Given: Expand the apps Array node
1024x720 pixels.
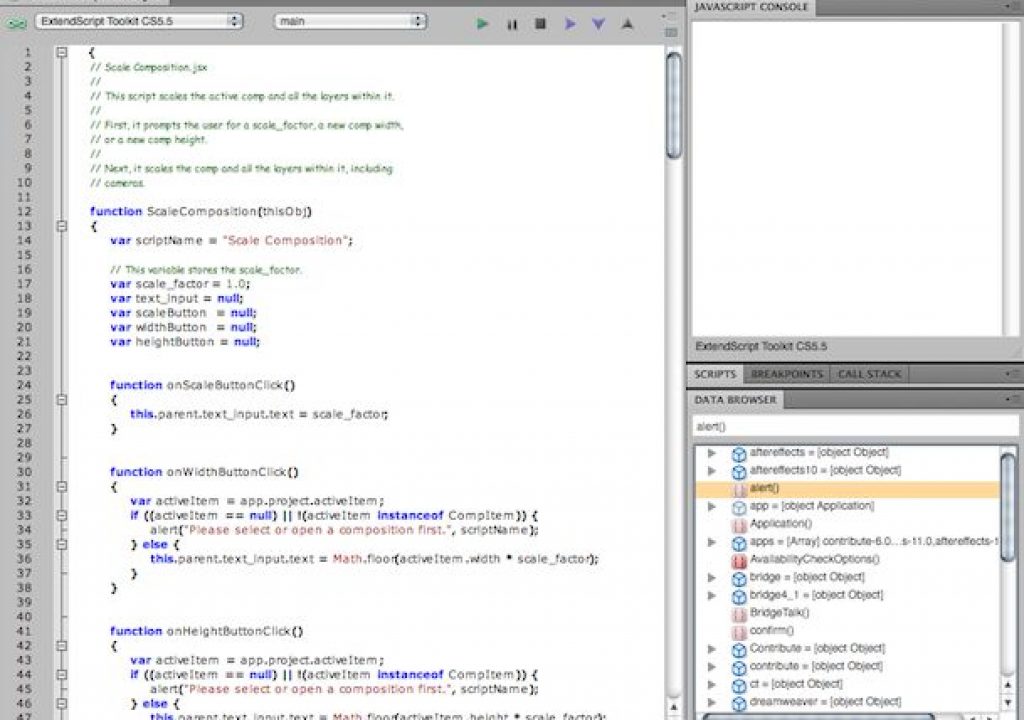Looking at the screenshot, I should click(712, 542).
